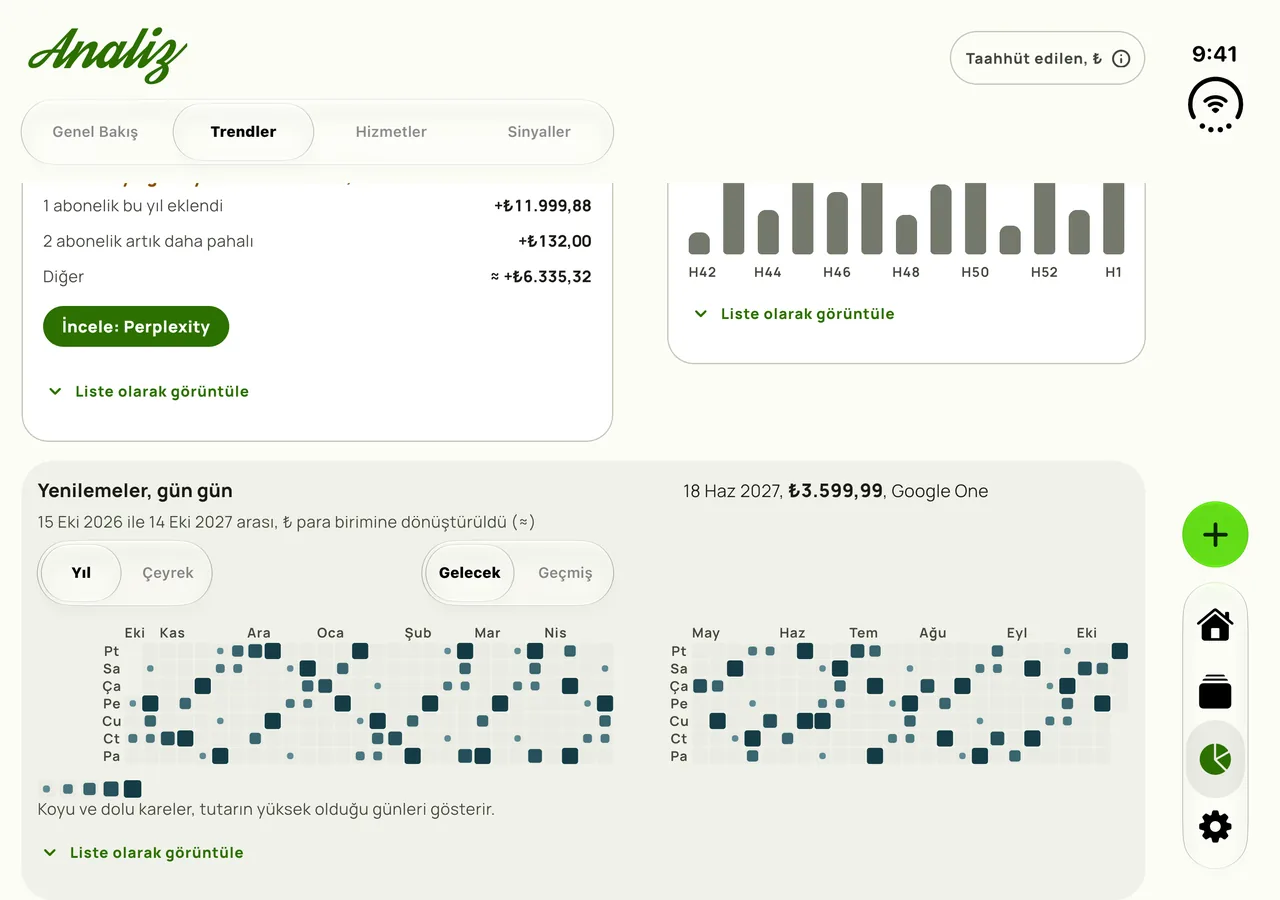Click the H52 week label
This screenshot has height=900, width=1280.
[1044, 272]
